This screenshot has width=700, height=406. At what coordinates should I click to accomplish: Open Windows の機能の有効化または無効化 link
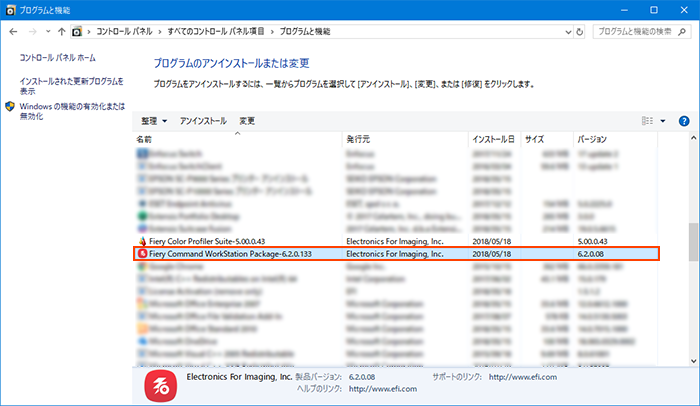tap(72, 111)
